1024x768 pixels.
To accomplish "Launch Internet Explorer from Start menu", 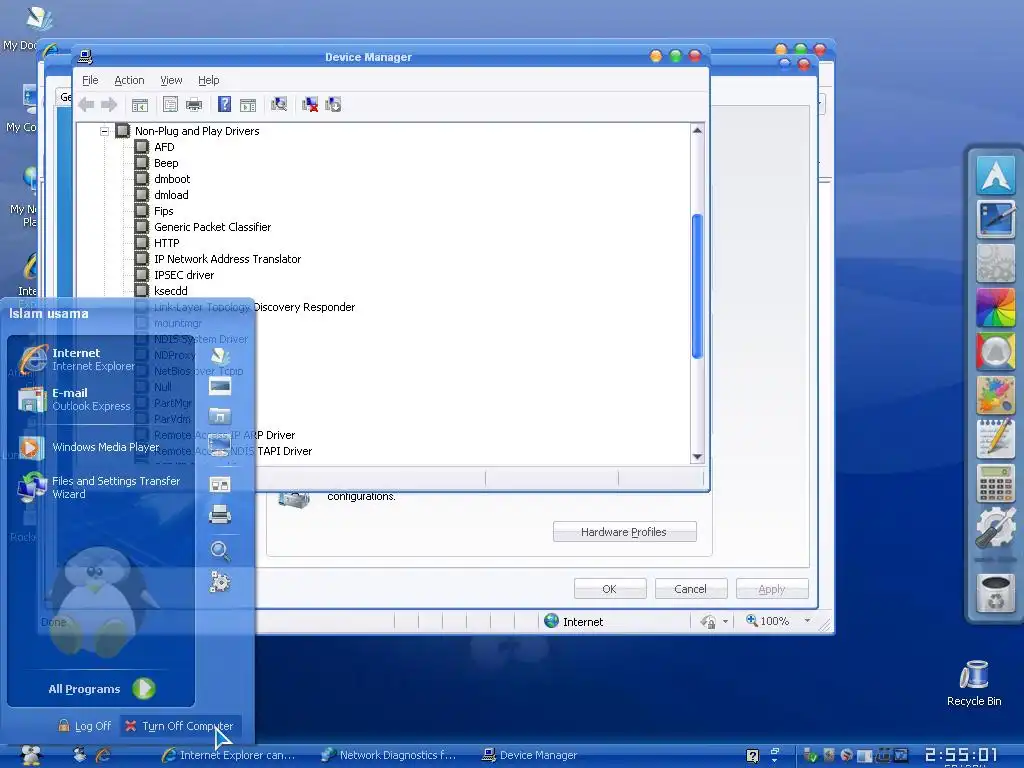I will (x=77, y=359).
